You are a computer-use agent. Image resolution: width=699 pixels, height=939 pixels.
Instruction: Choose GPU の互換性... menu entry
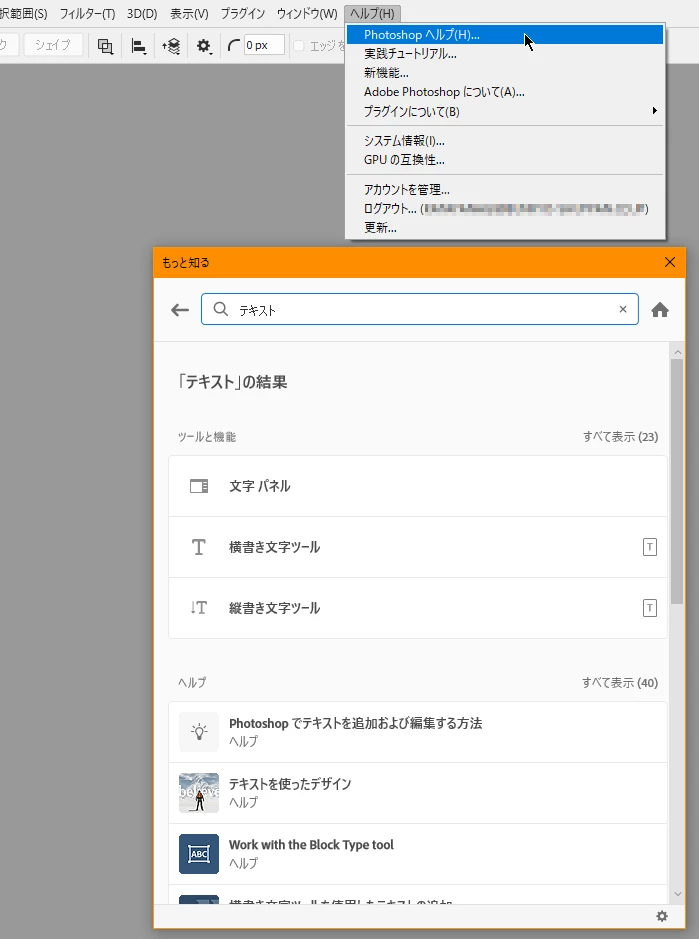point(505,160)
